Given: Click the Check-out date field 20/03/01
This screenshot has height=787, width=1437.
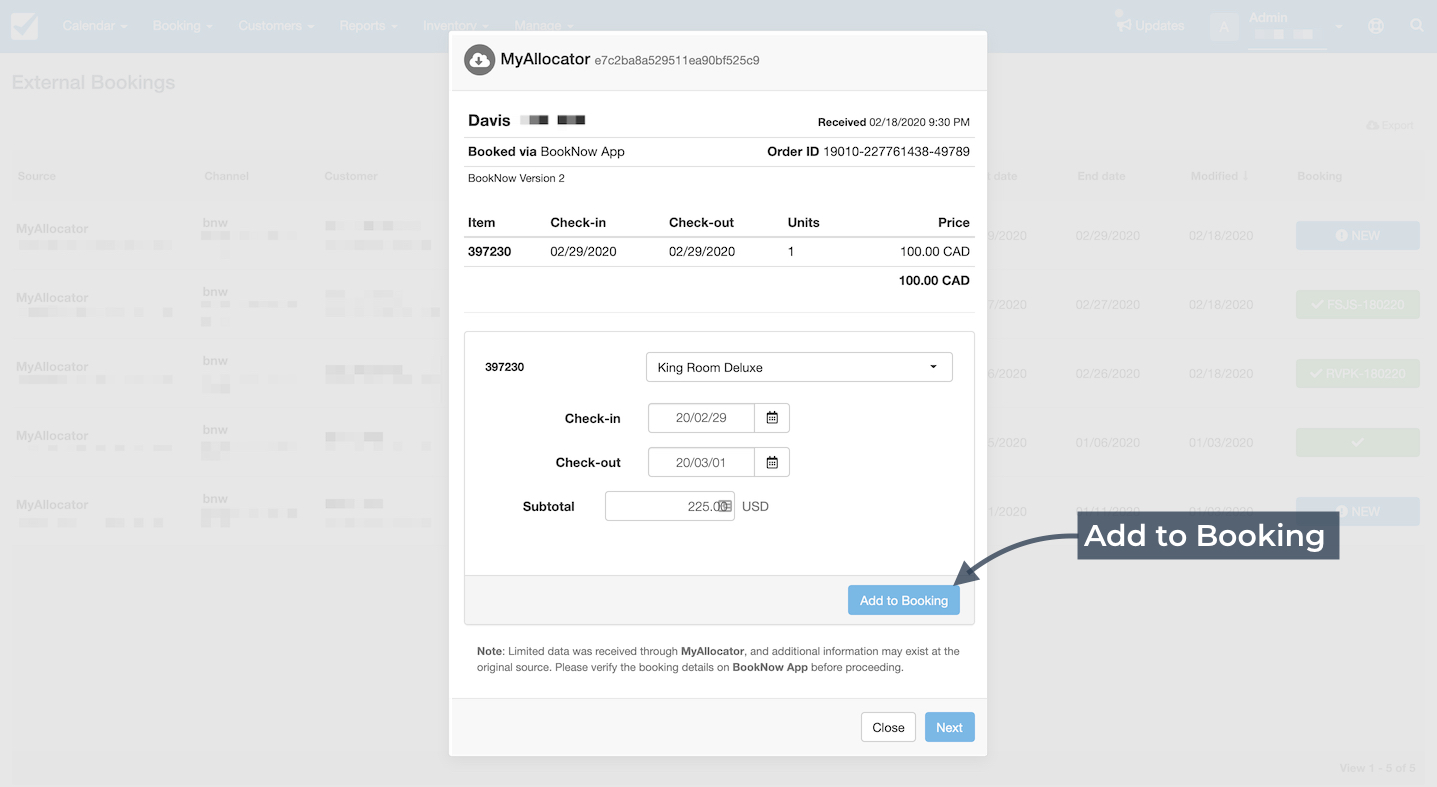Looking at the screenshot, I should coord(701,462).
